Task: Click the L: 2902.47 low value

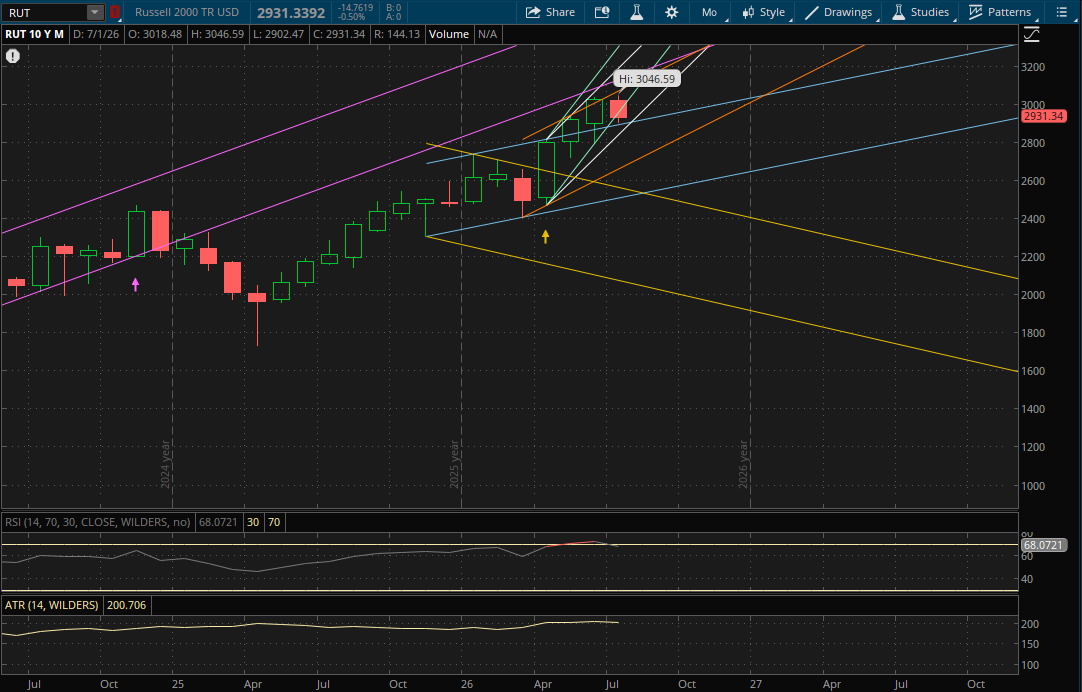Action: click(278, 34)
